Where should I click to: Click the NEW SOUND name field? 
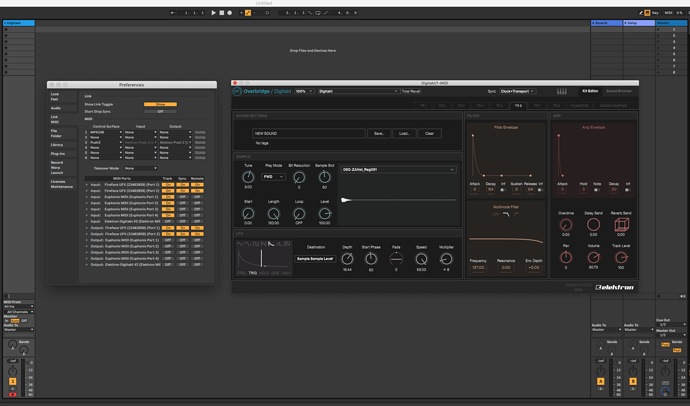point(308,133)
